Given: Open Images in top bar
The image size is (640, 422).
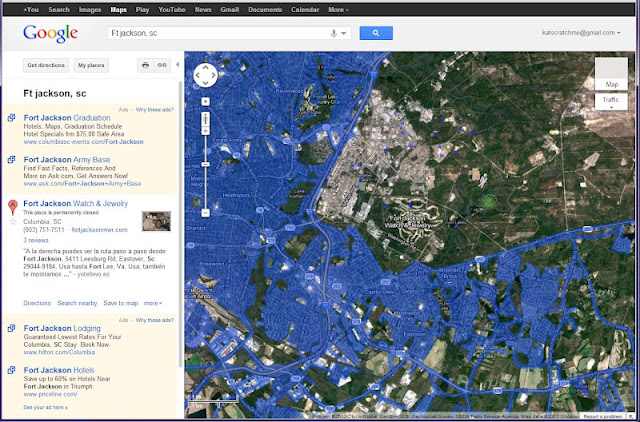Looking at the screenshot, I should pos(90,9).
